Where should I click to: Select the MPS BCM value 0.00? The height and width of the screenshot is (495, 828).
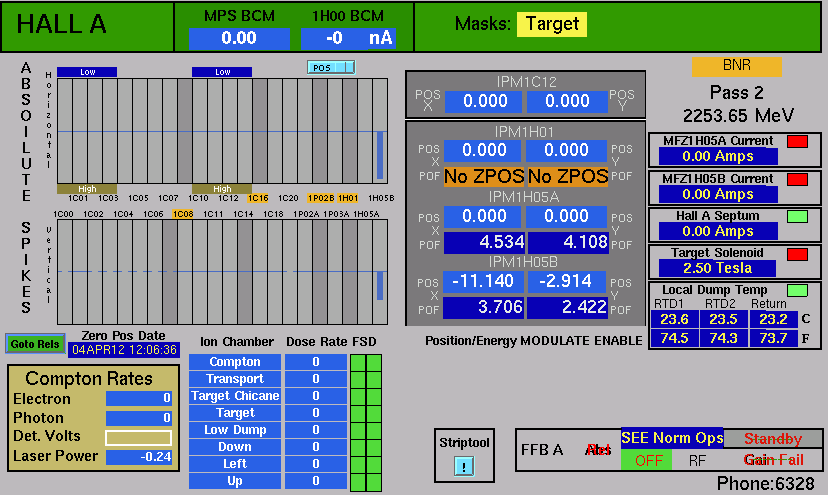pos(239,39)
